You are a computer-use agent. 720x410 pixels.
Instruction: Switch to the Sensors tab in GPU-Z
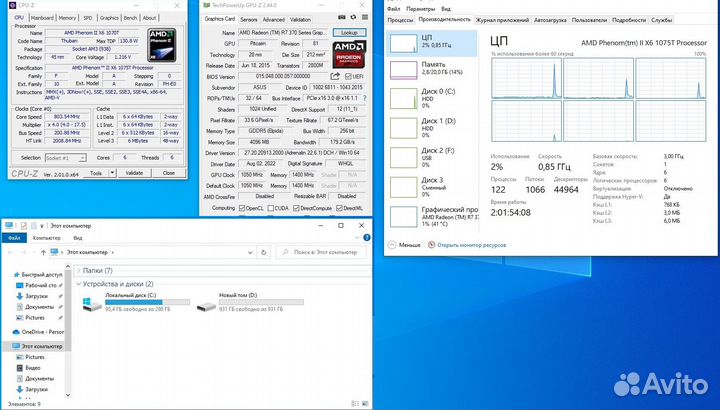click(249, 20)
